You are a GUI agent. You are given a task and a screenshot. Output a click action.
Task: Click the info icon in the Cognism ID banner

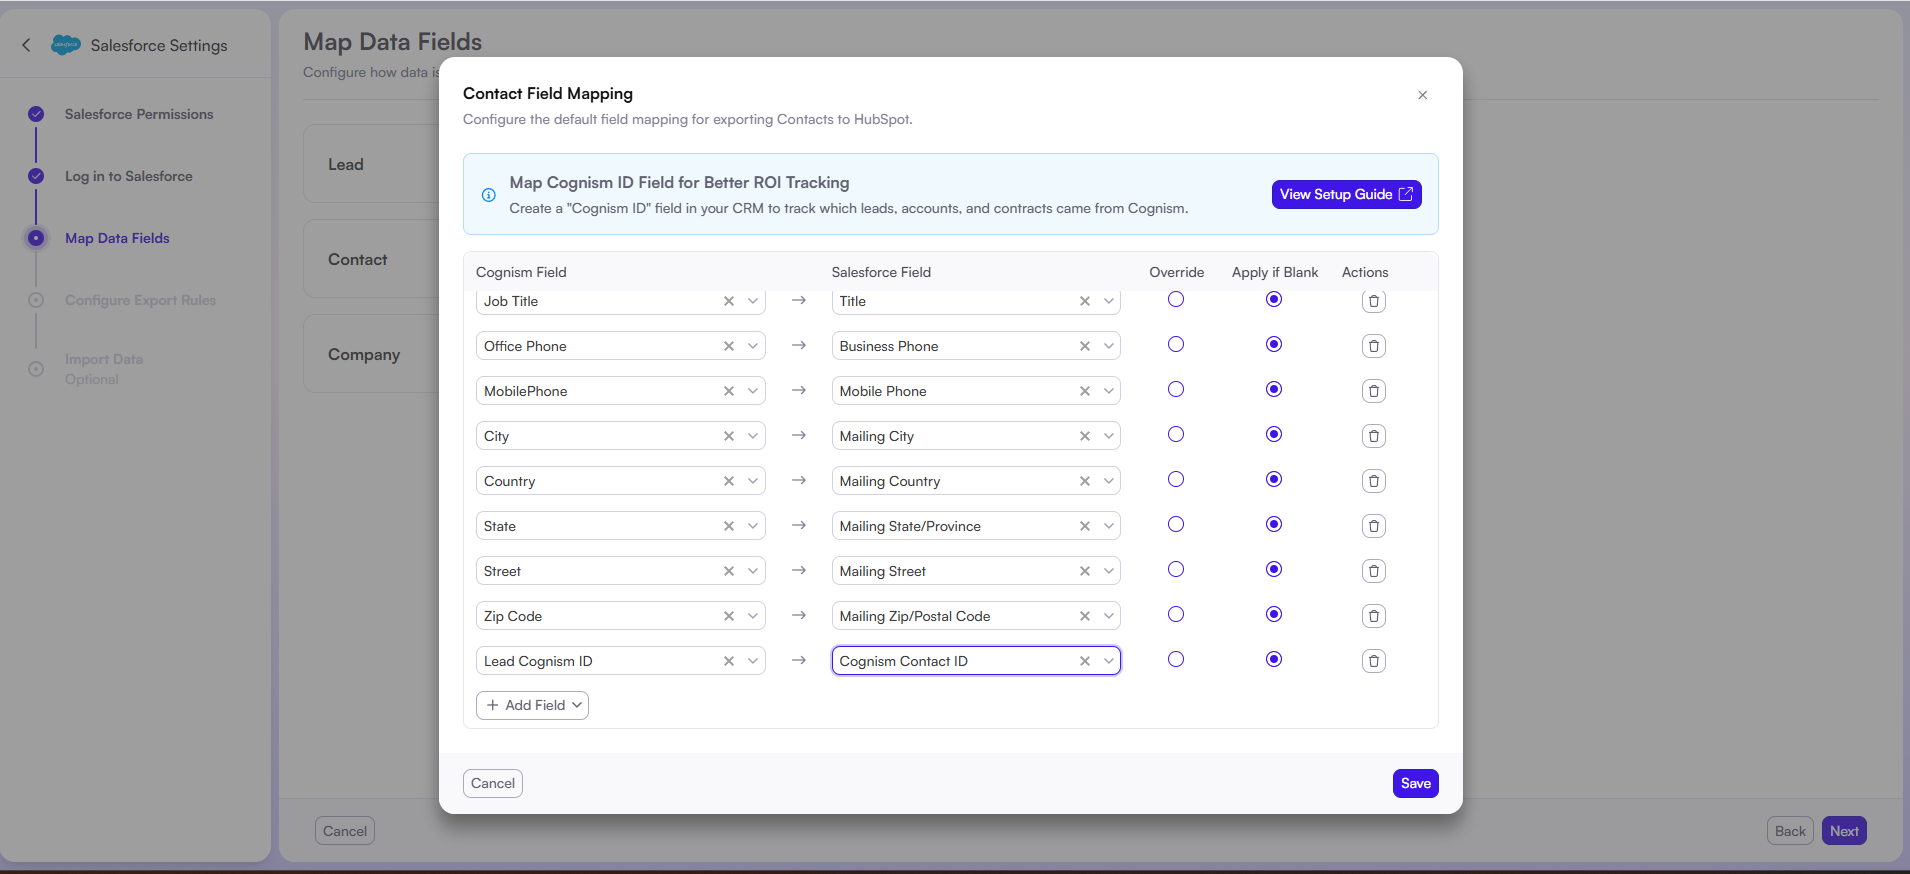[489, 195]
